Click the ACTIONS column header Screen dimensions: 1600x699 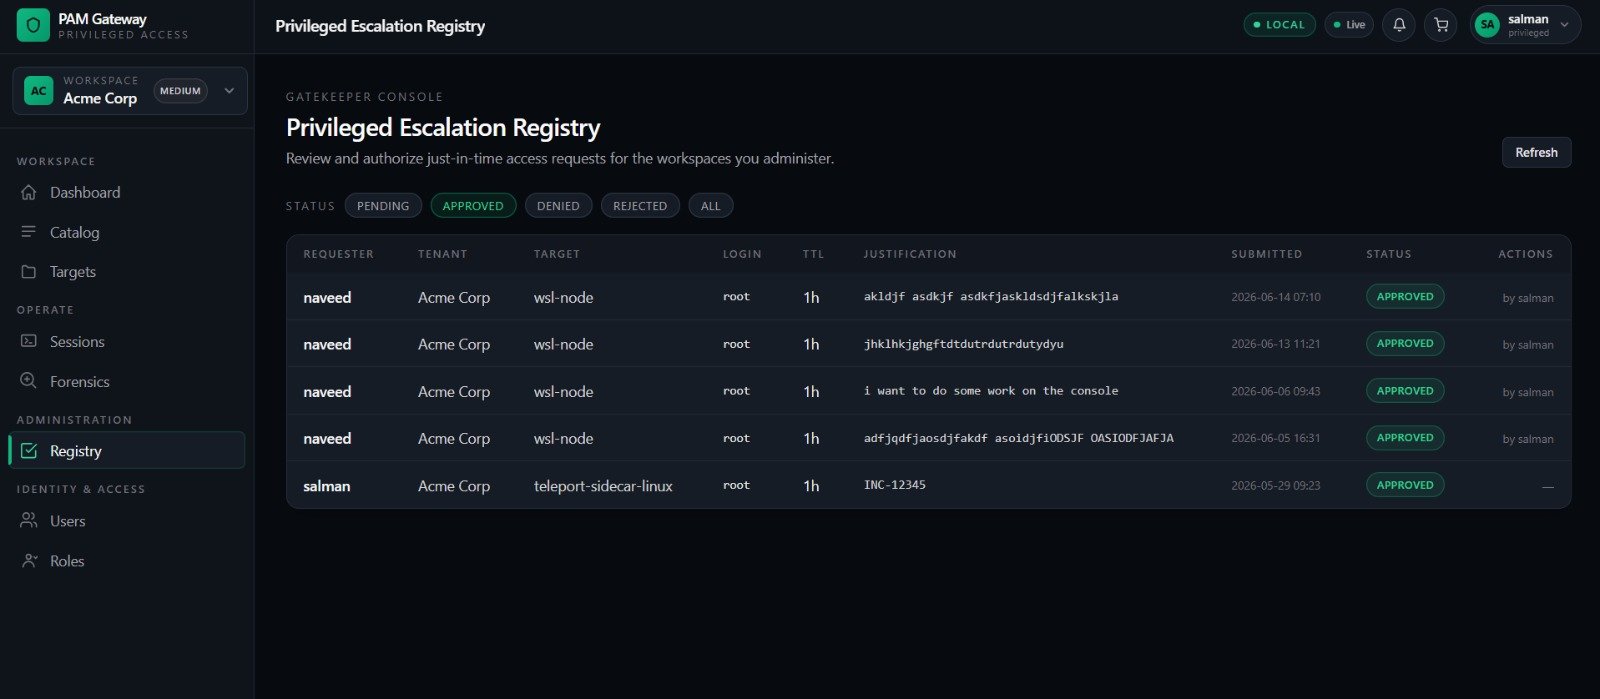click(1525, 254)
